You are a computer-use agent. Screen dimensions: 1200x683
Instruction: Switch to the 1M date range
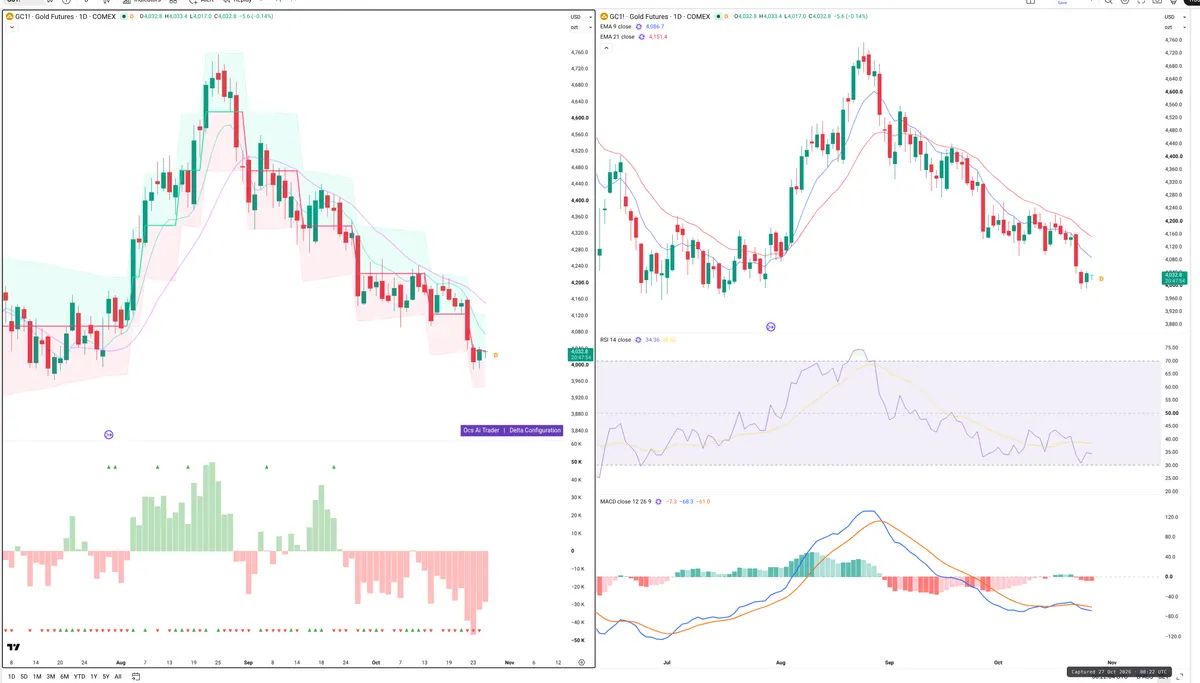37,677
